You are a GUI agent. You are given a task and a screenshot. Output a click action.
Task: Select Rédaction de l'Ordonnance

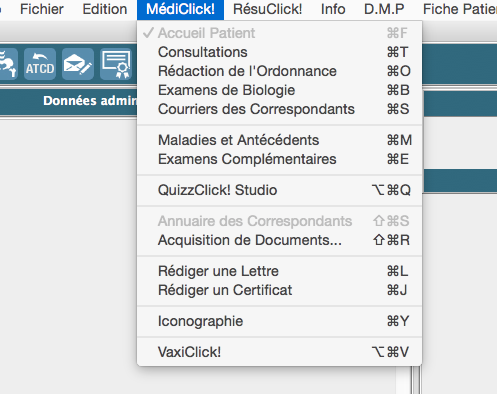click(x=279, y=71)
